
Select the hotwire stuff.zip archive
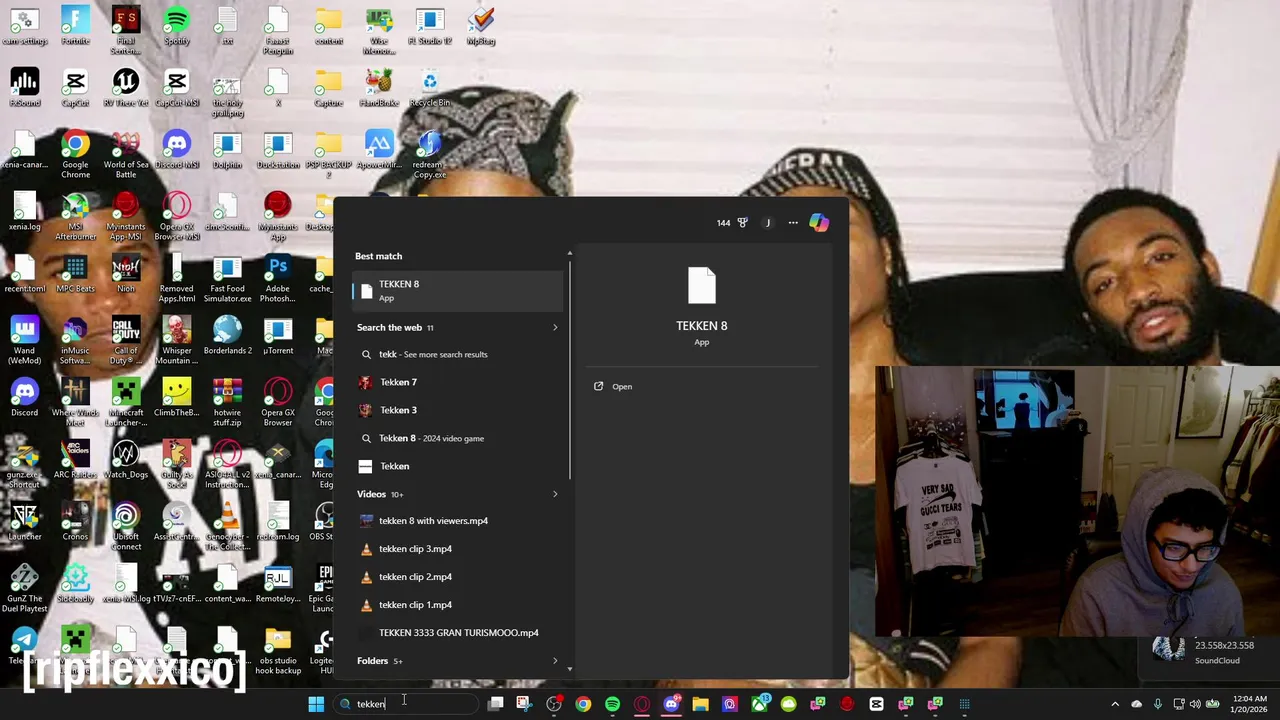(227, 403)
